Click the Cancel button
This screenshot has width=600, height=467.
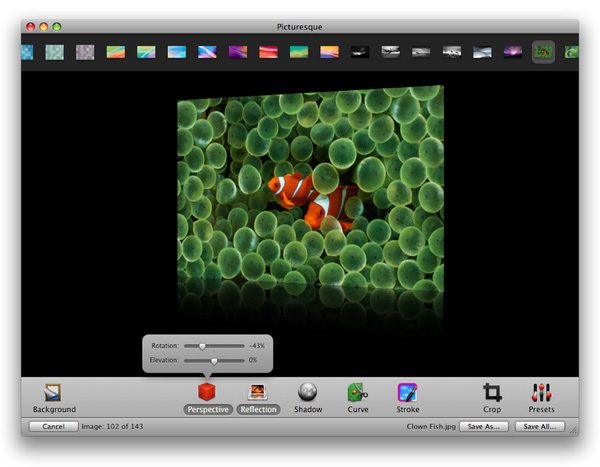[54, 426]
